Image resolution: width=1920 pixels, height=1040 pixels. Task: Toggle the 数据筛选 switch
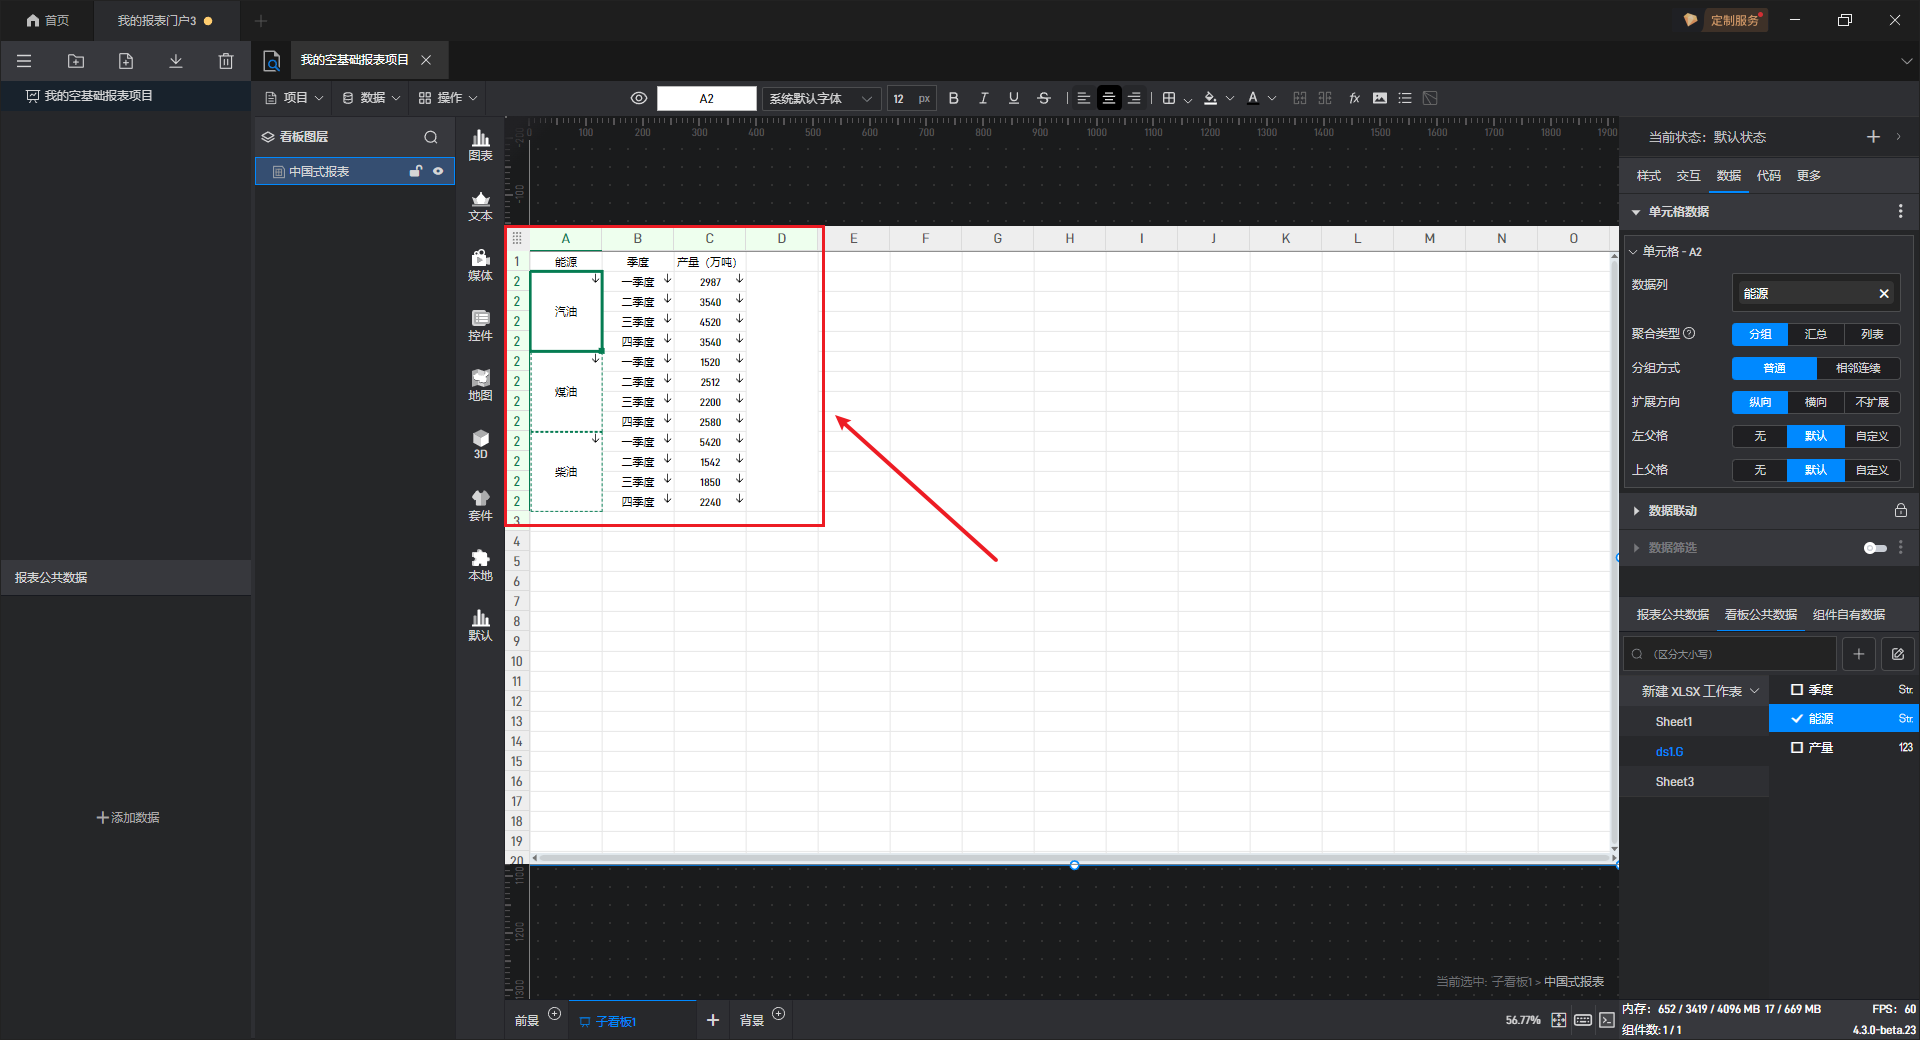[1875, 548]
